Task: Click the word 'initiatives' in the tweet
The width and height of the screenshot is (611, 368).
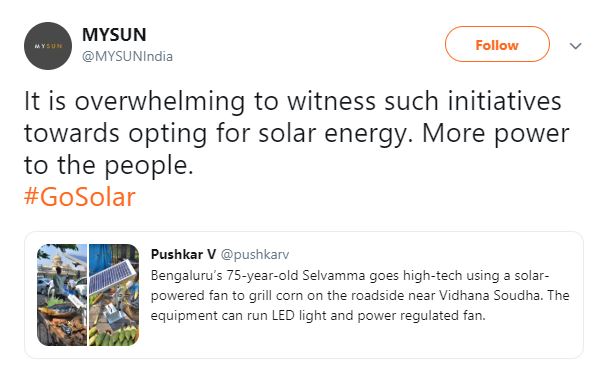Action: (504, 101)
